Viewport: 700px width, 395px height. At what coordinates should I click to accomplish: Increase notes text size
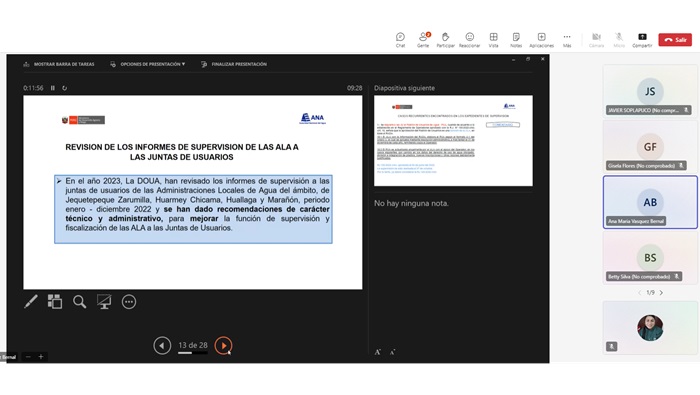378,352
